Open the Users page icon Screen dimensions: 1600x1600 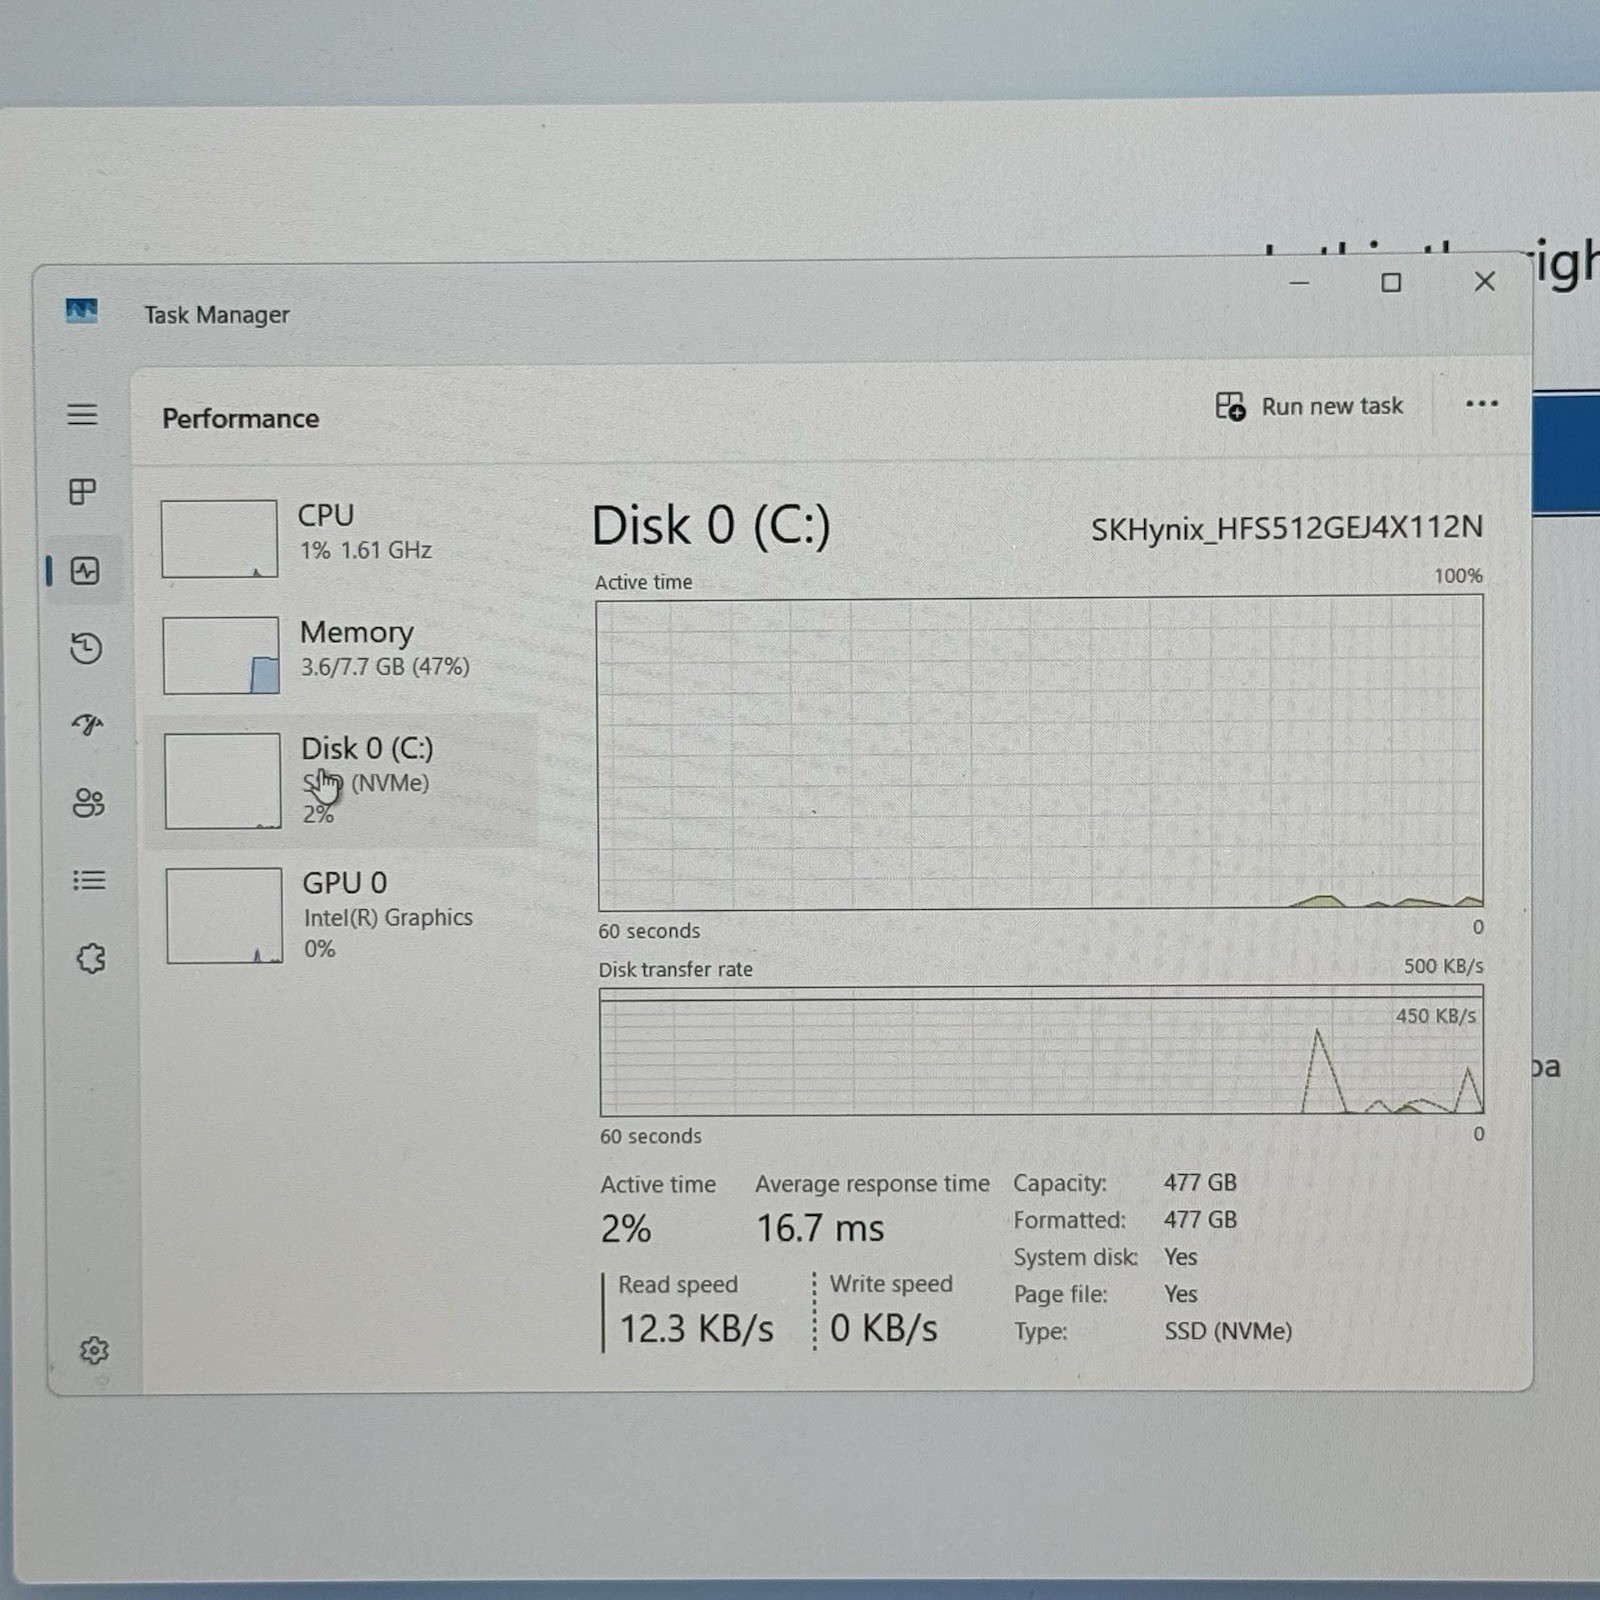[88, 802]
